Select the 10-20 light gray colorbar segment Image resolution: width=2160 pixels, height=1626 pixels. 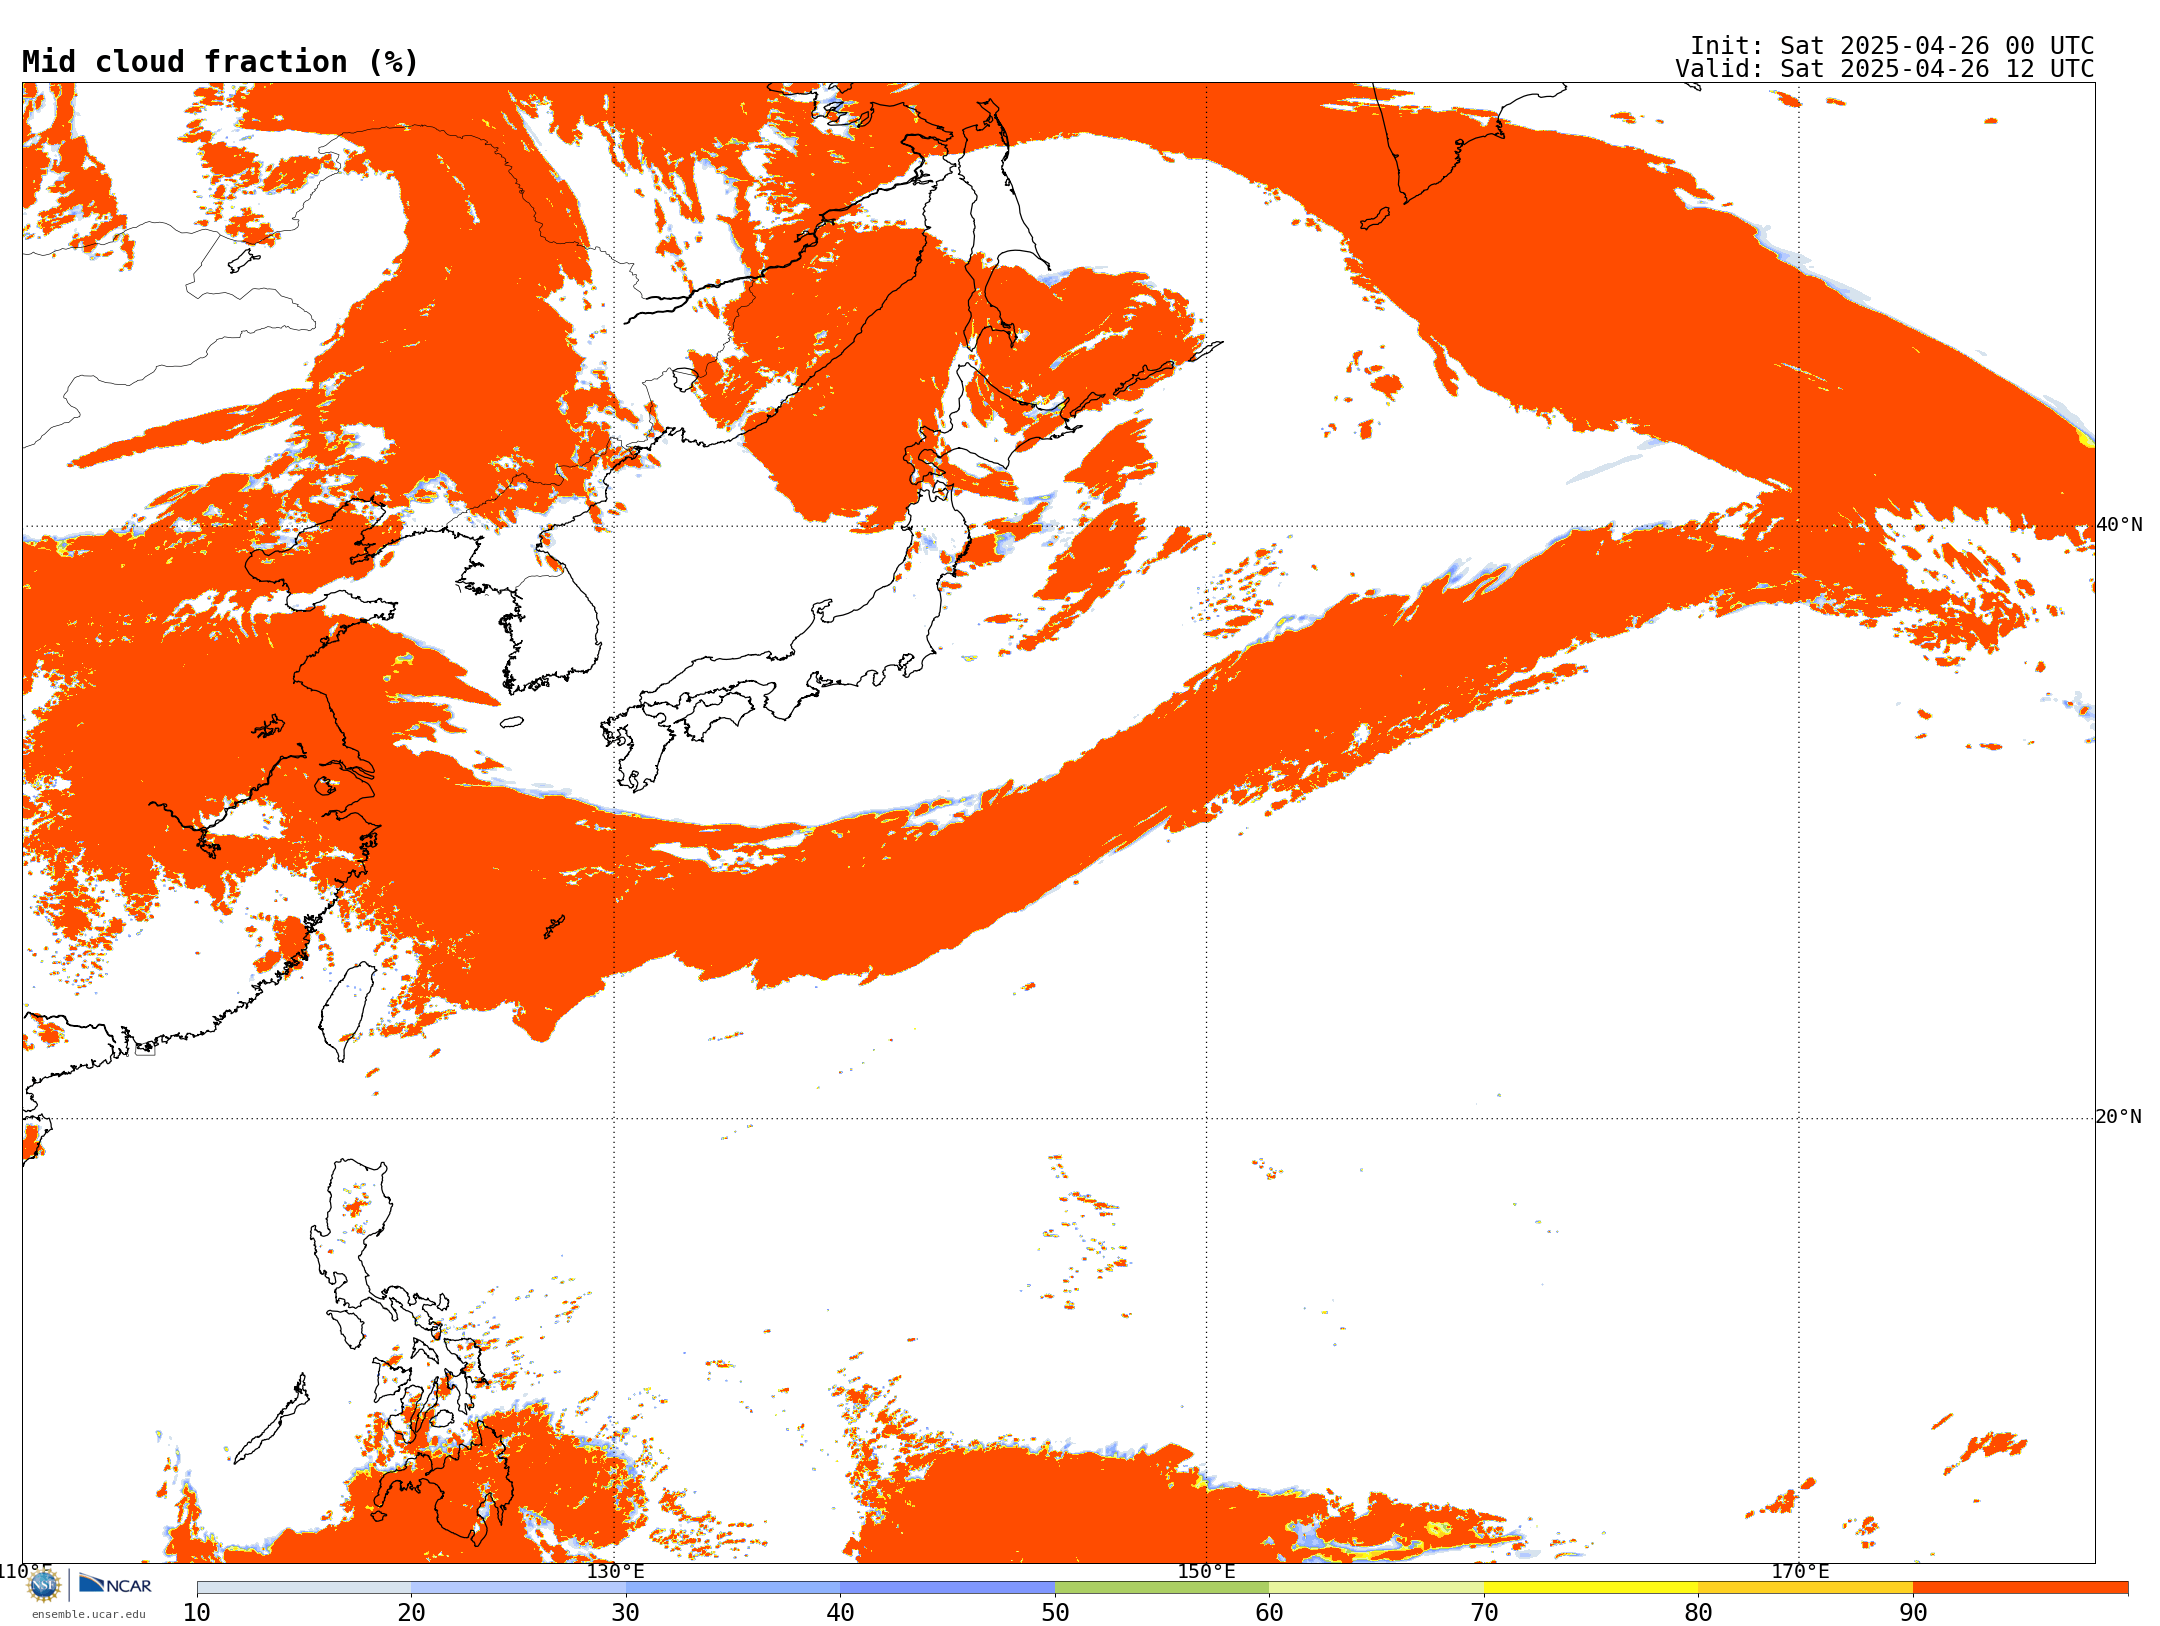304,1588
